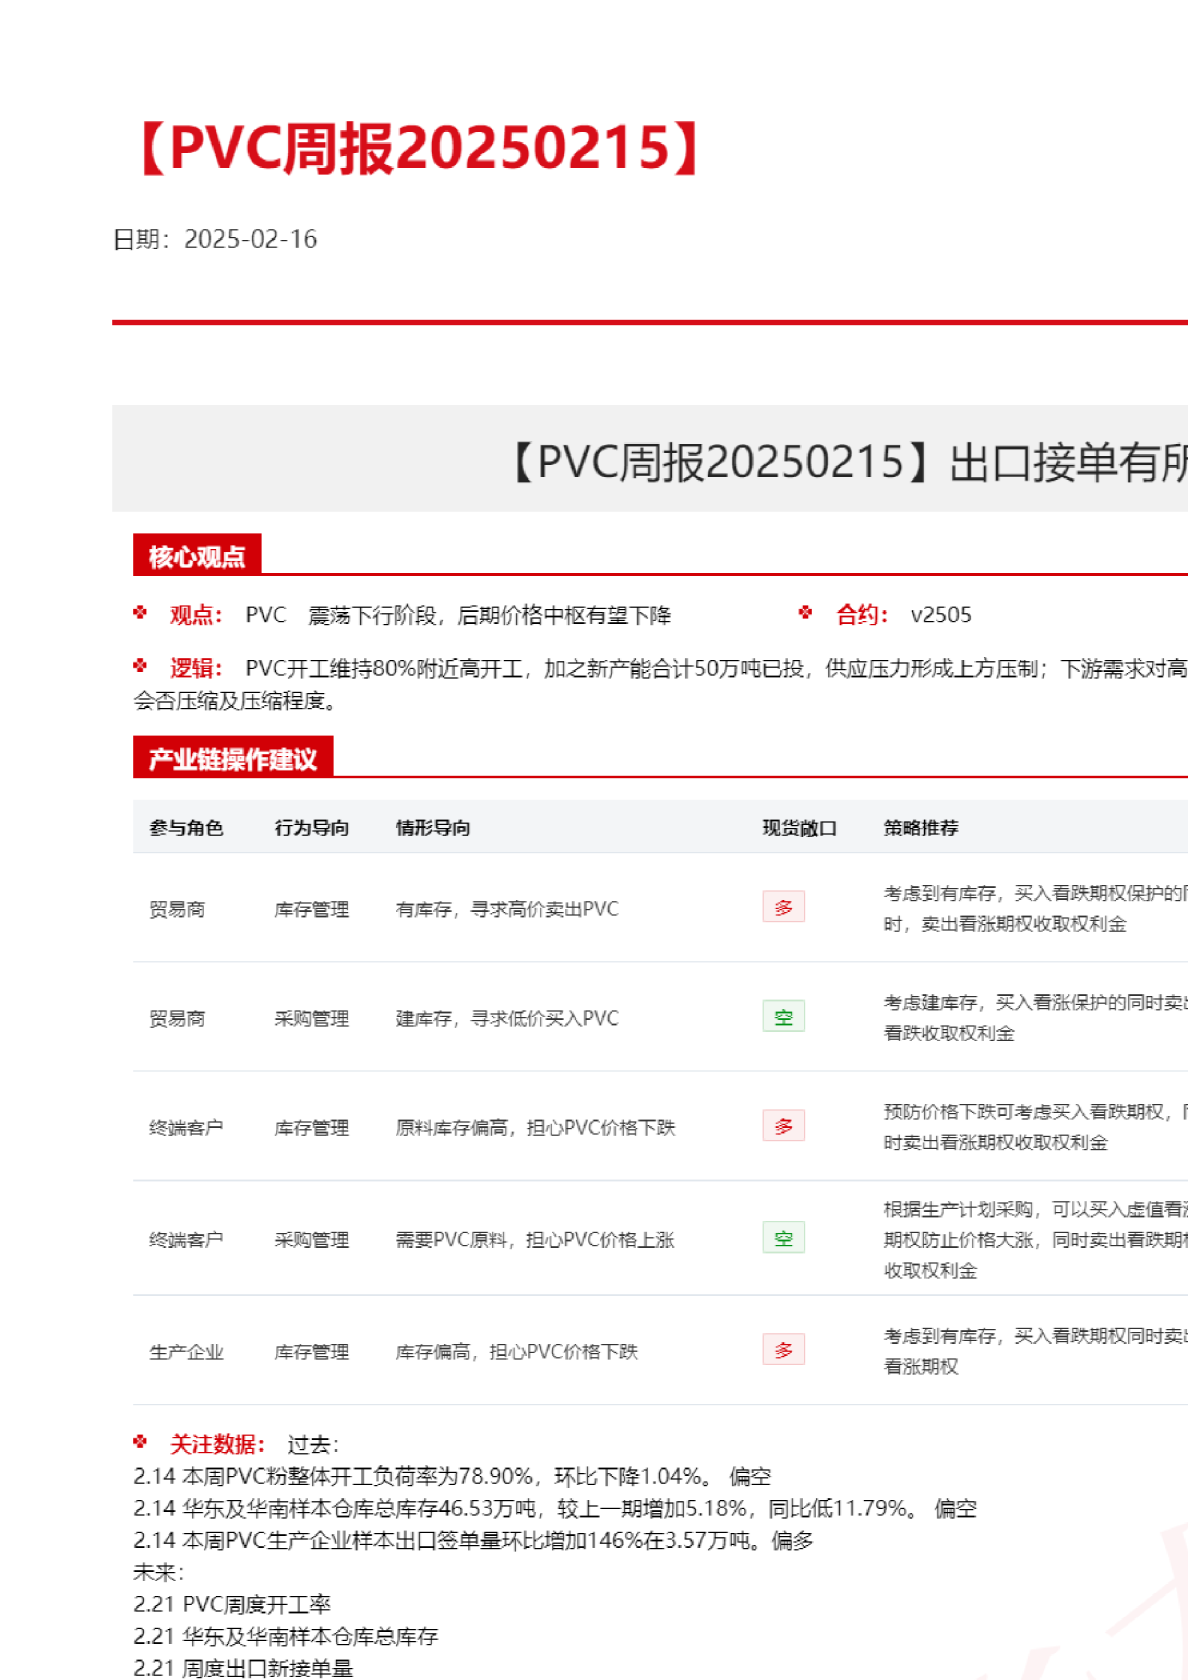Viewport: 1188px width, 1680px height.
Task: Click the report date 2025-02-16
Action: (250, 239)
